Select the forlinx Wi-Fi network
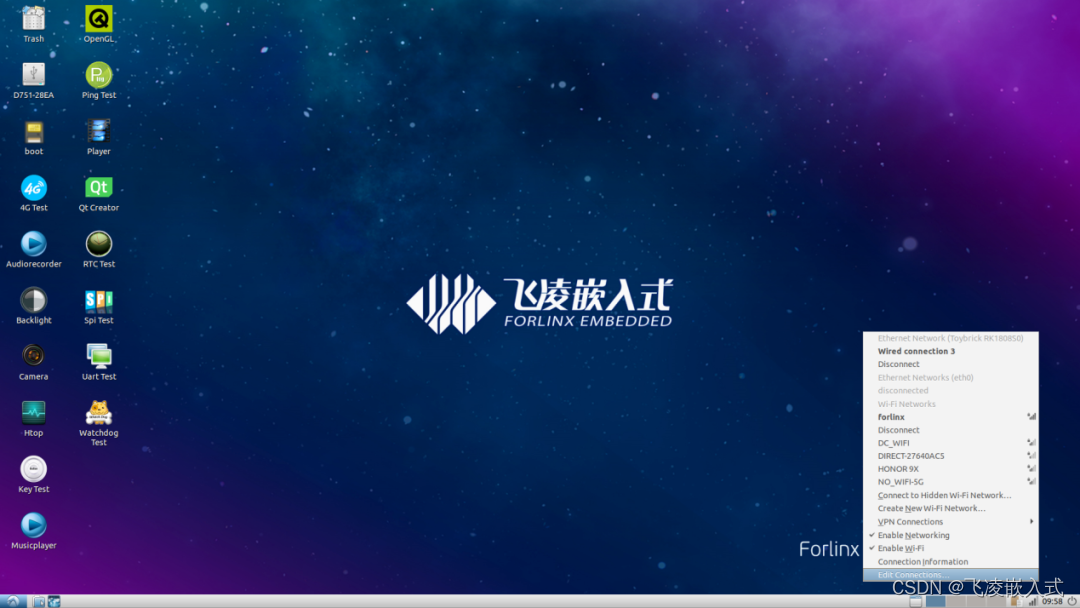Screen dimensions: 1080x608 (951, 417)
